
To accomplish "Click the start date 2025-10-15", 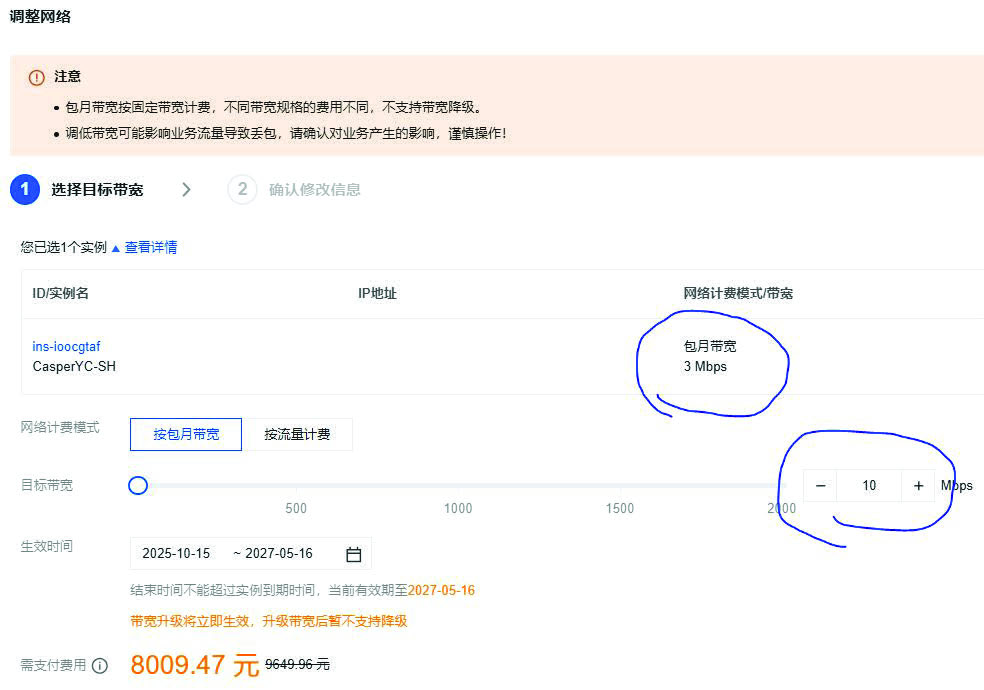I will pyautogui.click(x=176, y=554).
